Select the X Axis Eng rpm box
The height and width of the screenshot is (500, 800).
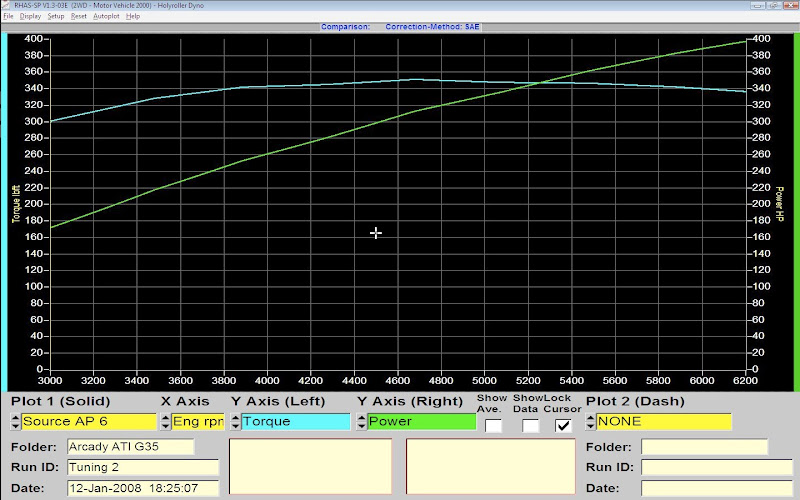coord(198,421)
